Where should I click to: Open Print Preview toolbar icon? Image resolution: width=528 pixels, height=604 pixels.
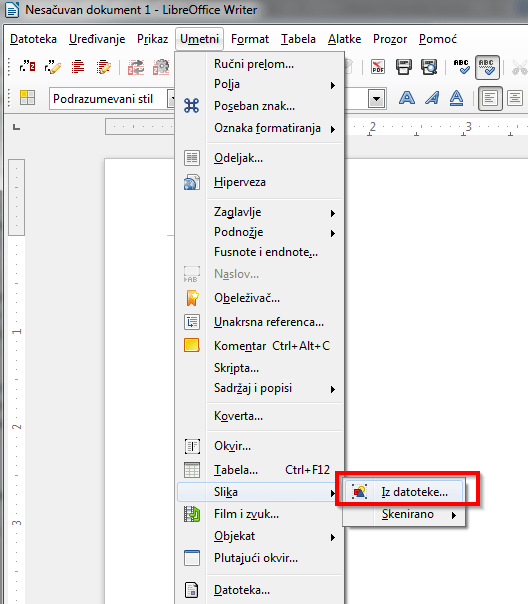429,67
